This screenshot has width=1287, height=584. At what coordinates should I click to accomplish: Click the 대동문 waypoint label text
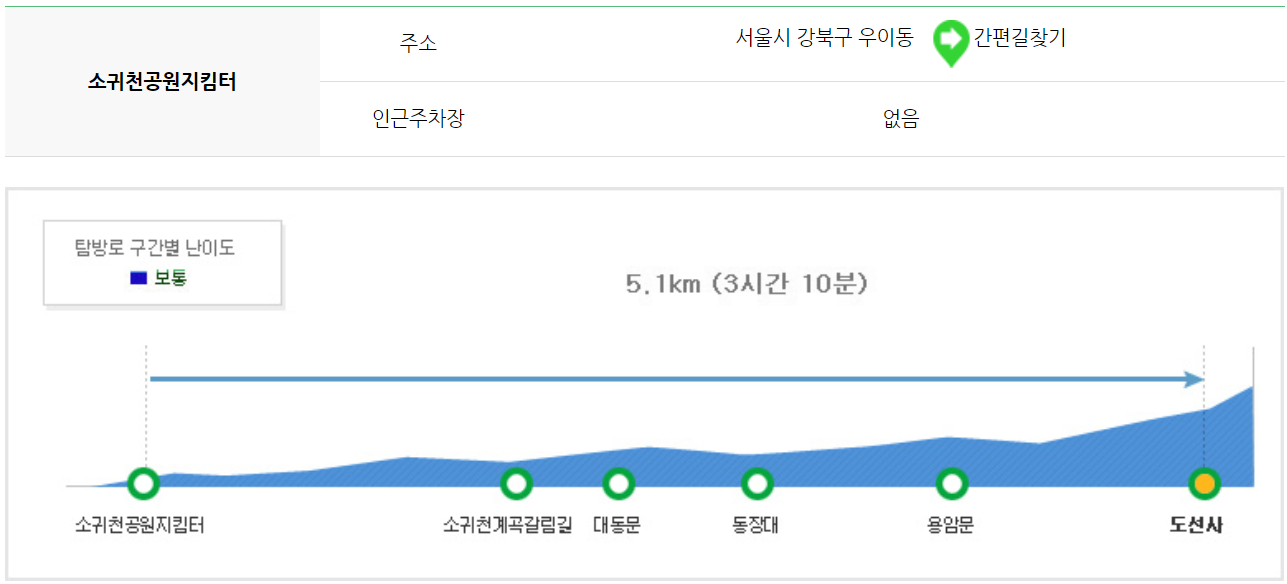618,524
